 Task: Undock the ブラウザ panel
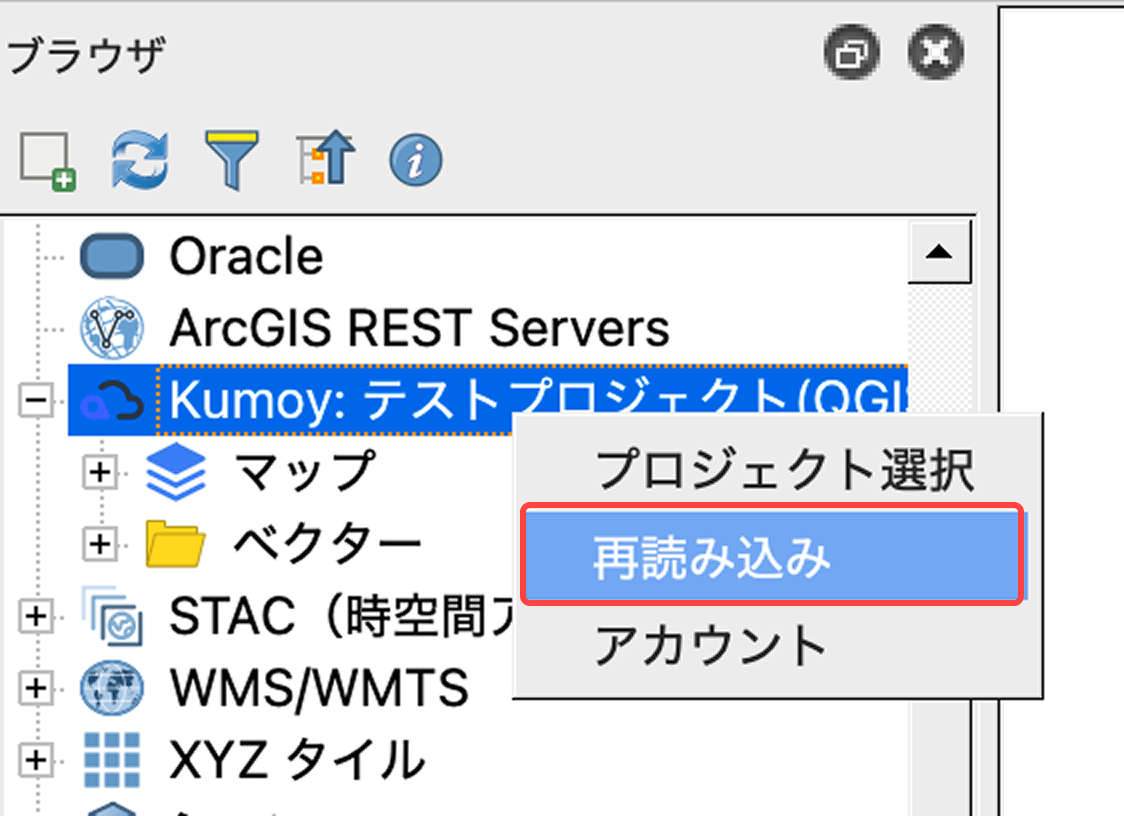tap(851, 53)
